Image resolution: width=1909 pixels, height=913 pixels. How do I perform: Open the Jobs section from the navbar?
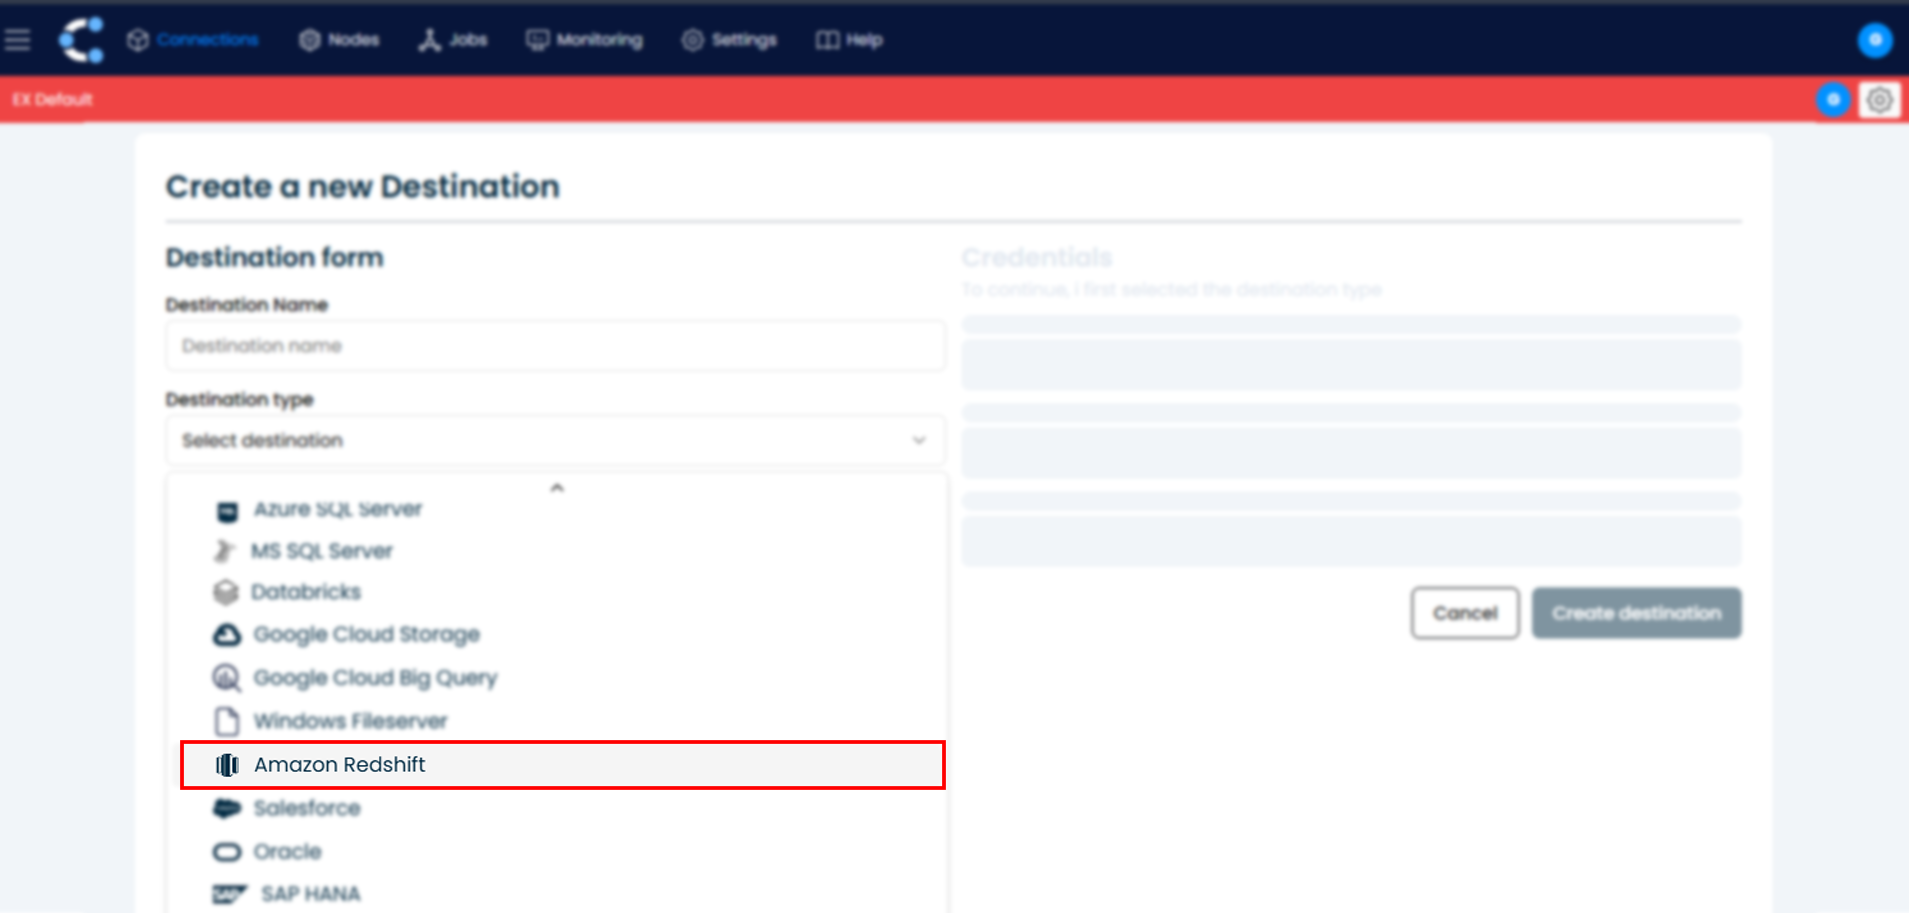(453, 40)
